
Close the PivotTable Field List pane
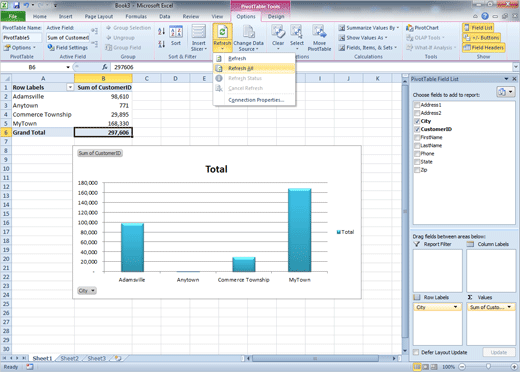514,79
